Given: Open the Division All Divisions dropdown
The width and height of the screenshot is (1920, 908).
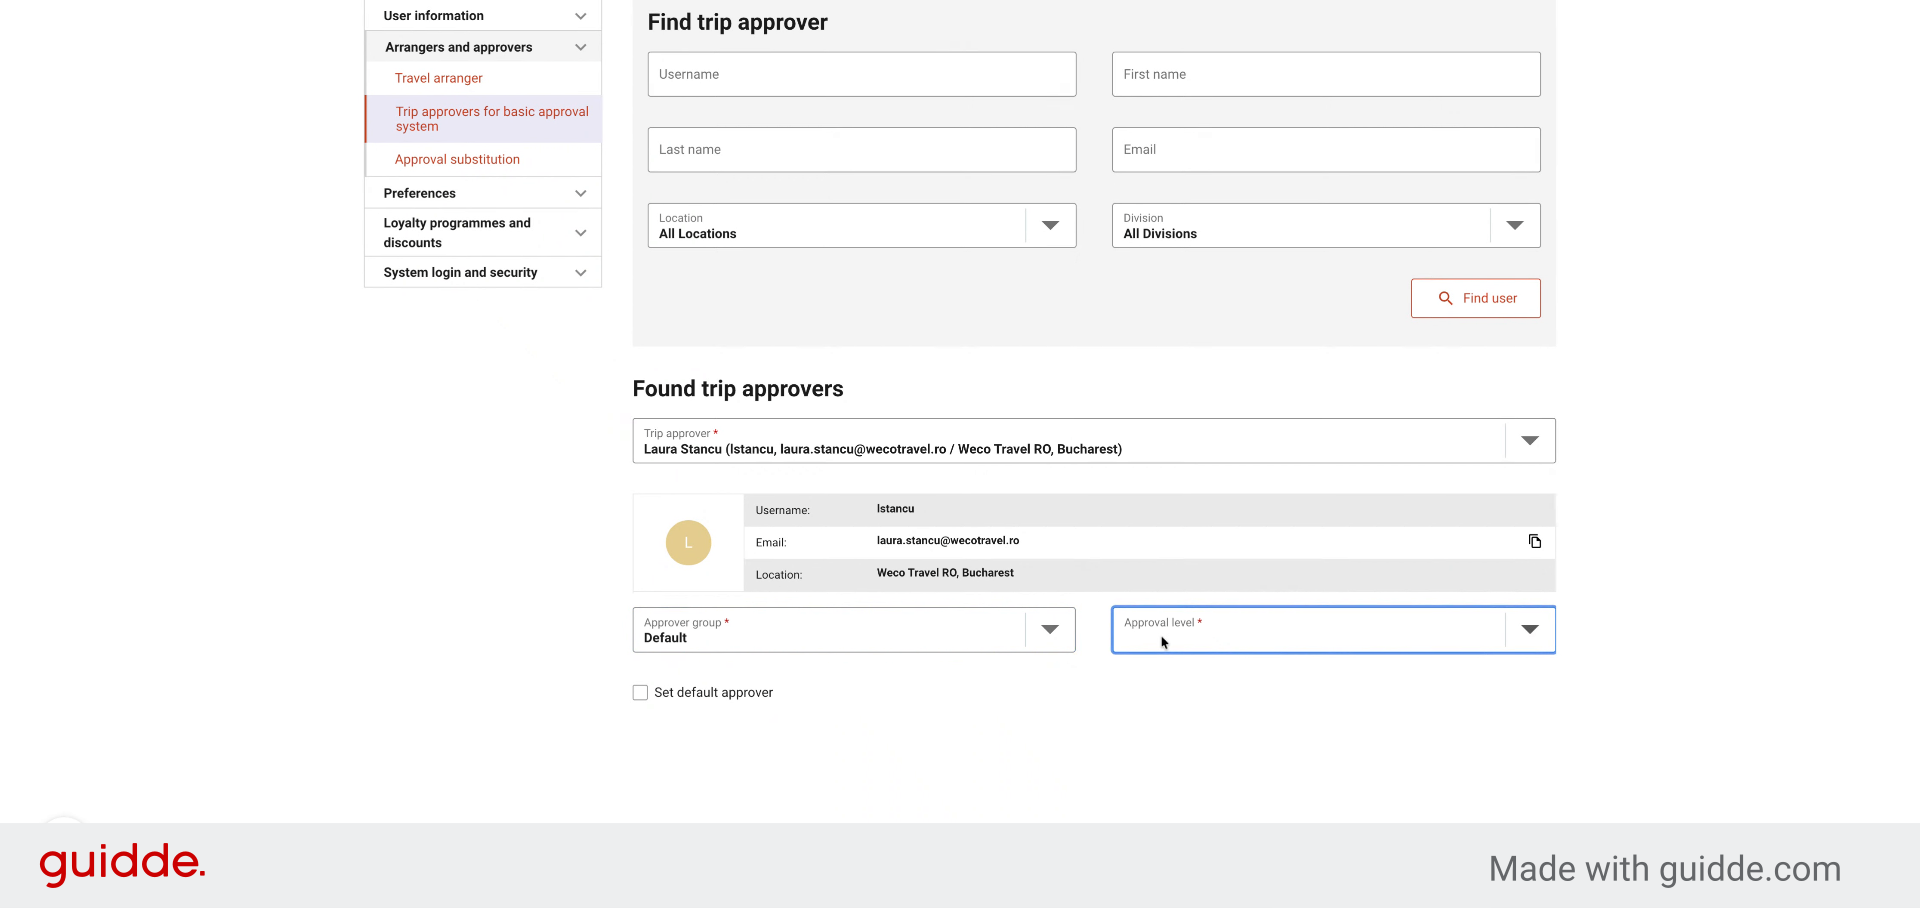Looking at the screenshot, I should coord(1326,226).
